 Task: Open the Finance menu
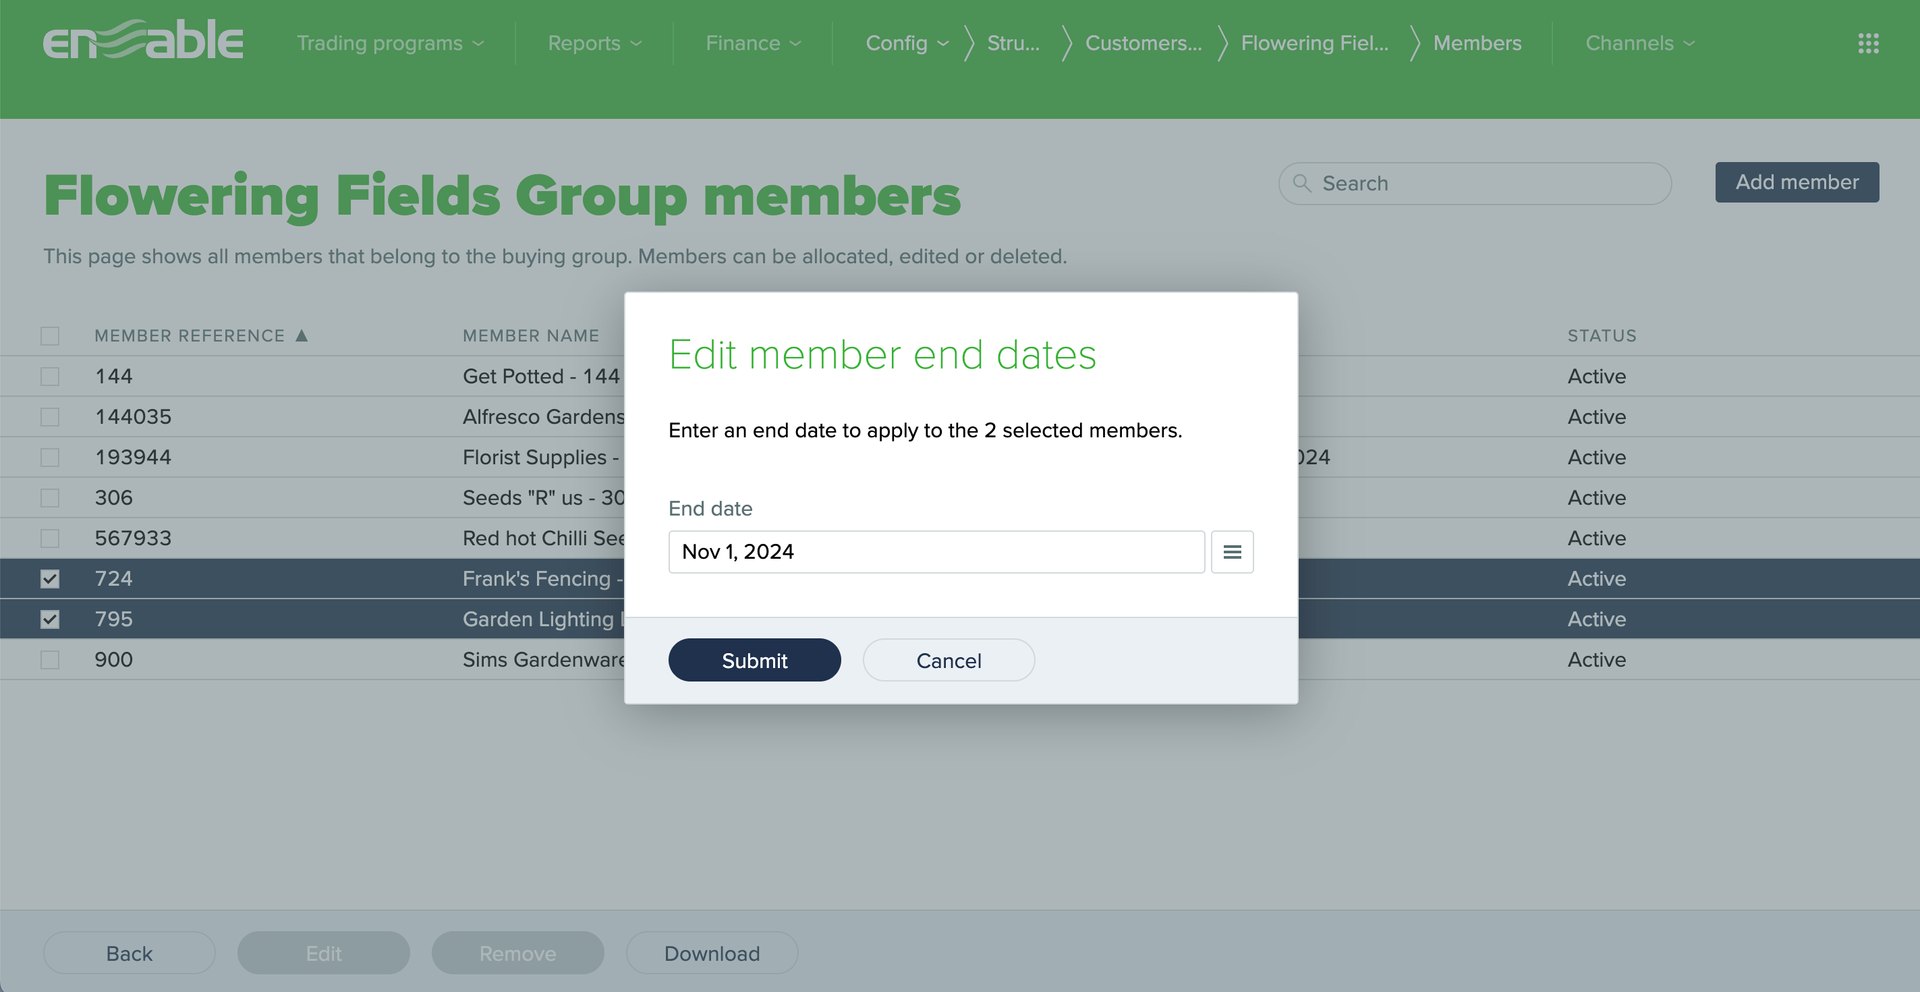coord(753,43)
